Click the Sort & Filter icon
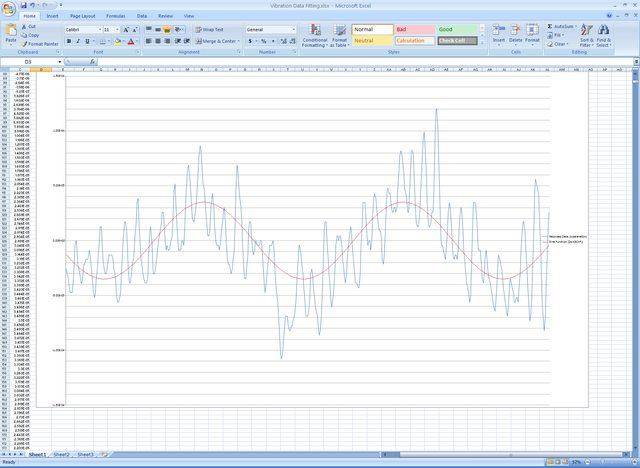This screenshot has height=468, width=640. click(586, 31)
